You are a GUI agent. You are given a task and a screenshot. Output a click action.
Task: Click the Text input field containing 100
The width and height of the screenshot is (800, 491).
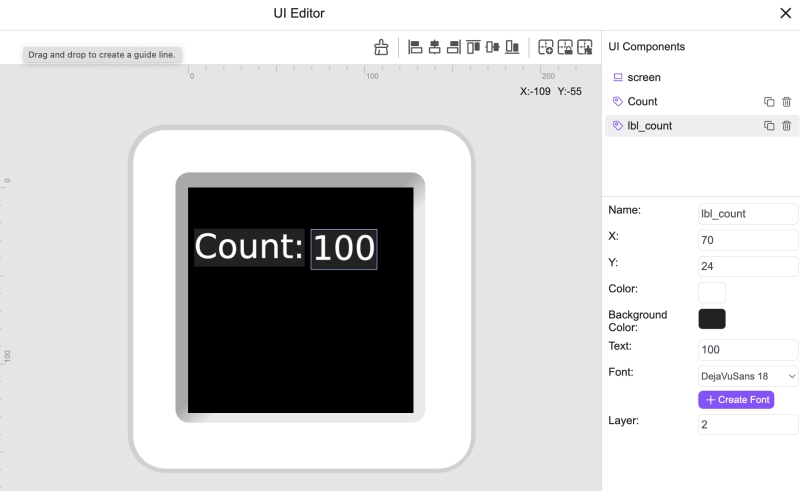point(747,350)
